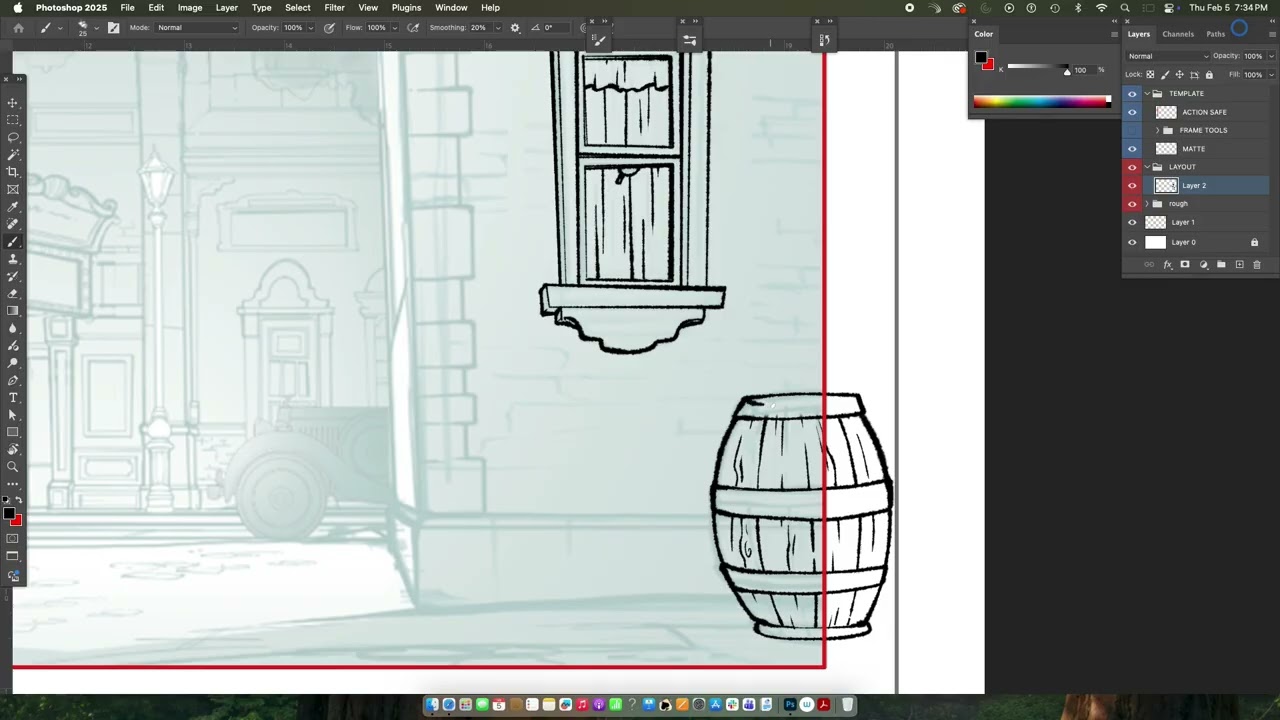This screenshot has width=1280, height=720.
Task: Create a new group folder icon
Action: coord(1221,265)
